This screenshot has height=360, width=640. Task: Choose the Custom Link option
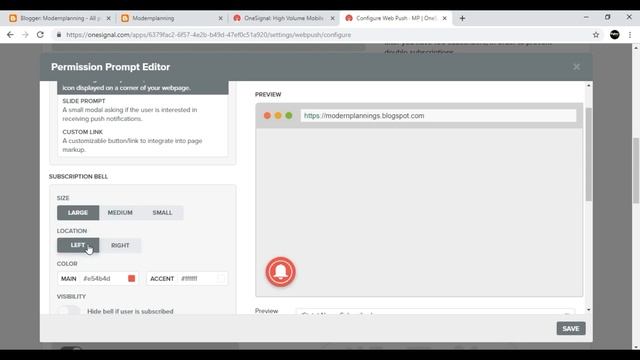pos(142,141)
